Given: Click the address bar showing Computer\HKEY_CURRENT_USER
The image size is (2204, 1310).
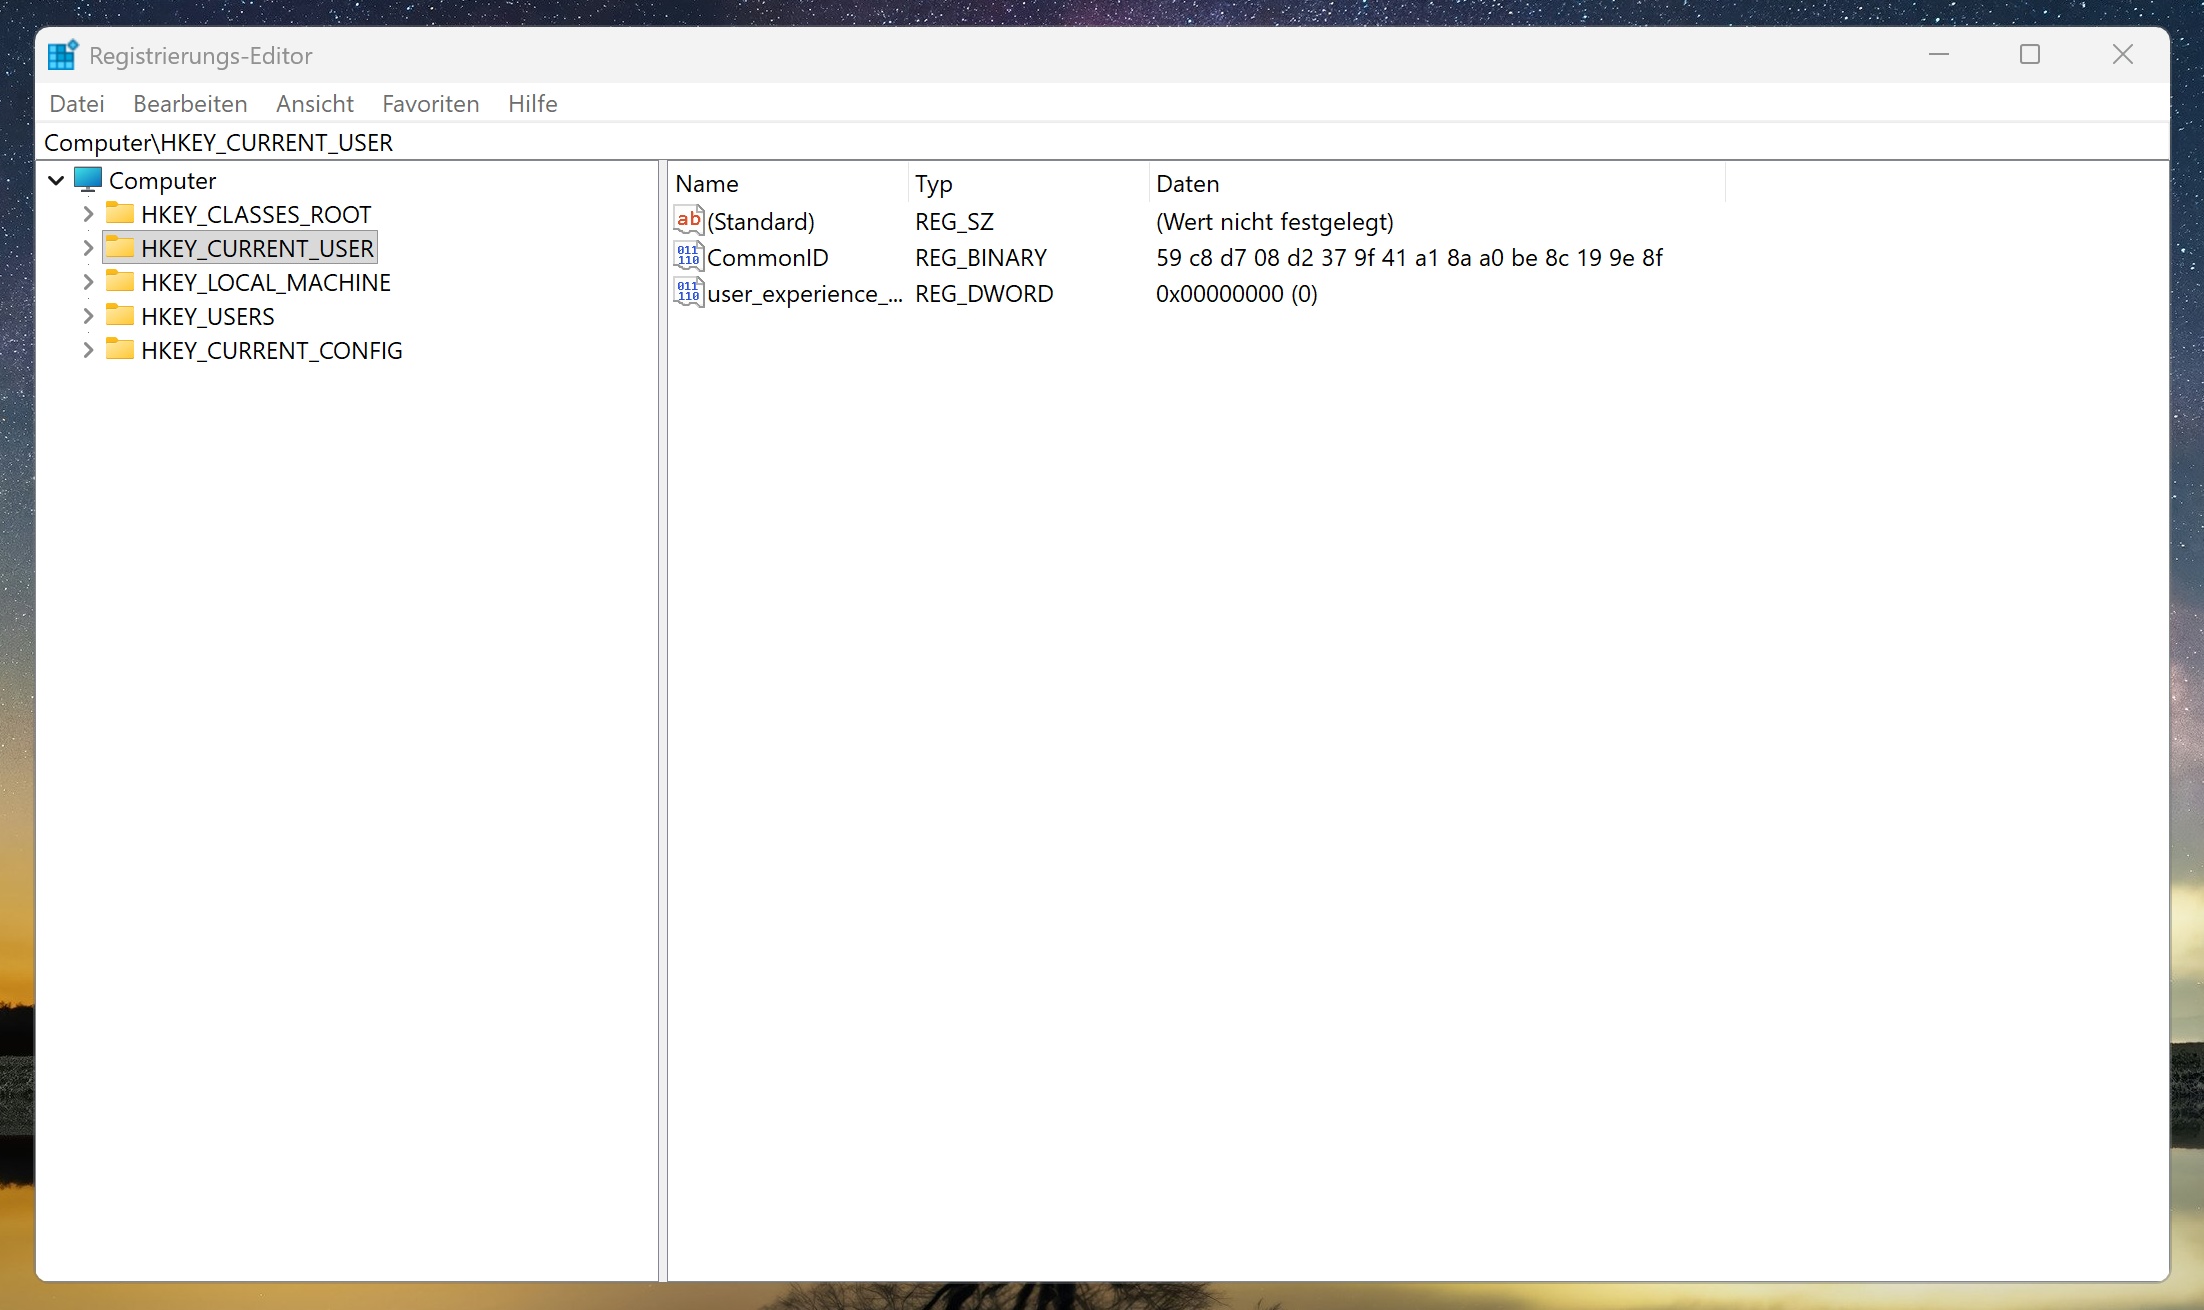Looking at the screenshot, I should pos(1102,142).
